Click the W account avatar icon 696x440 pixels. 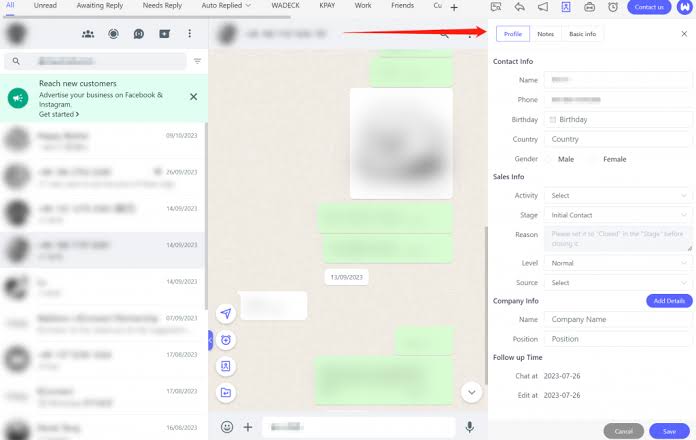point(685,7)
